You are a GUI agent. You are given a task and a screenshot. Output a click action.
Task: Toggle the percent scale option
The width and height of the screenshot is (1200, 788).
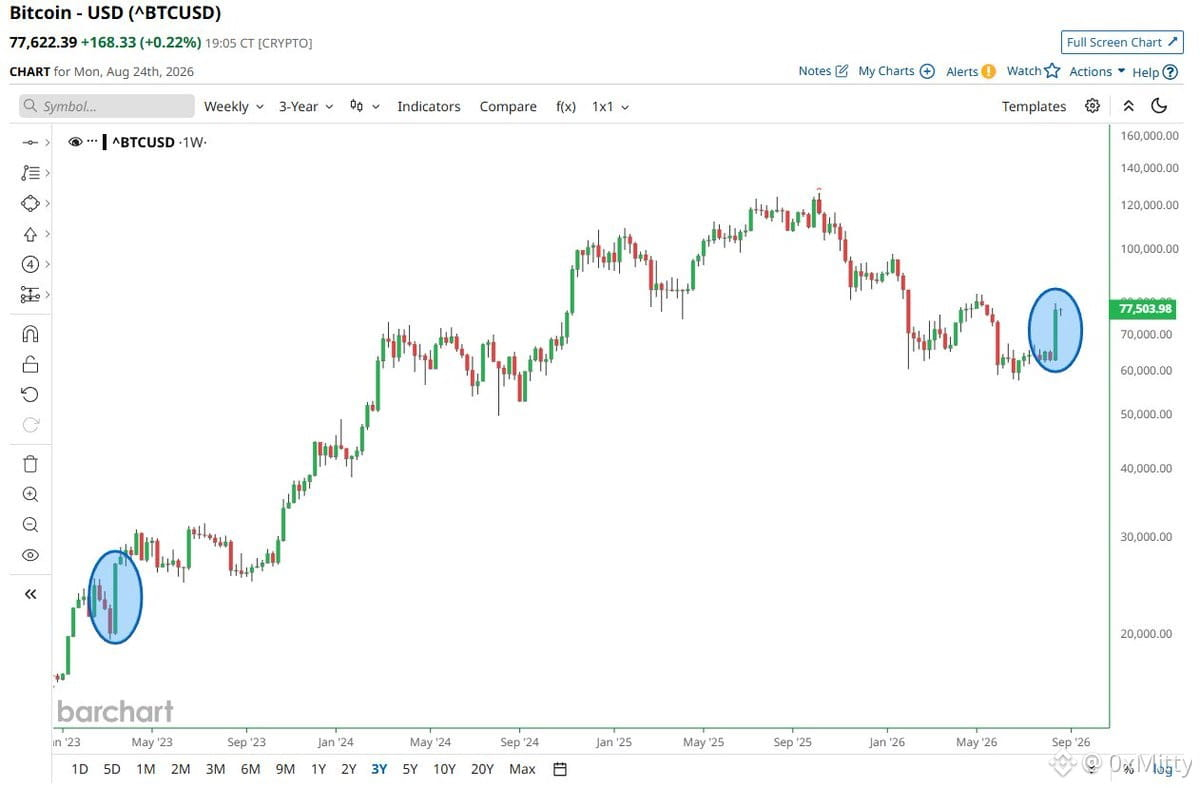point(1128,768)
